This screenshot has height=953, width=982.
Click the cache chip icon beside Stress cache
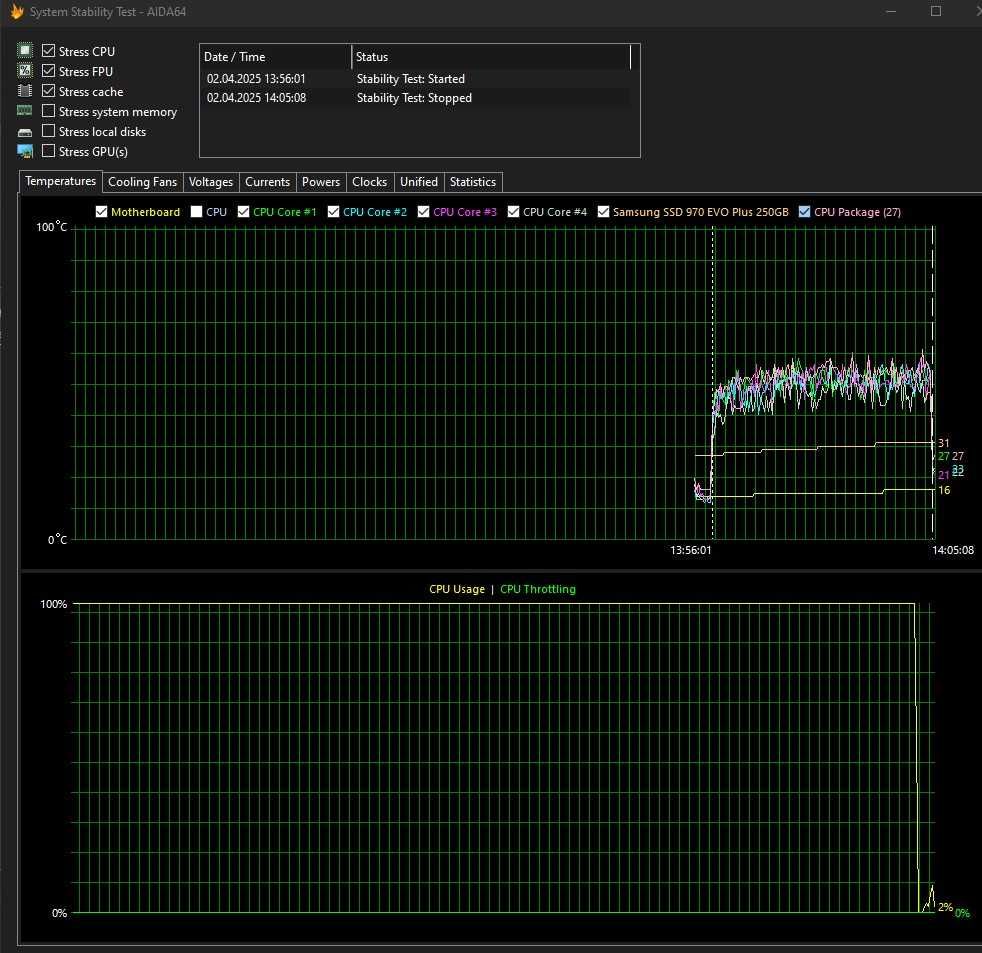(24, 91)
